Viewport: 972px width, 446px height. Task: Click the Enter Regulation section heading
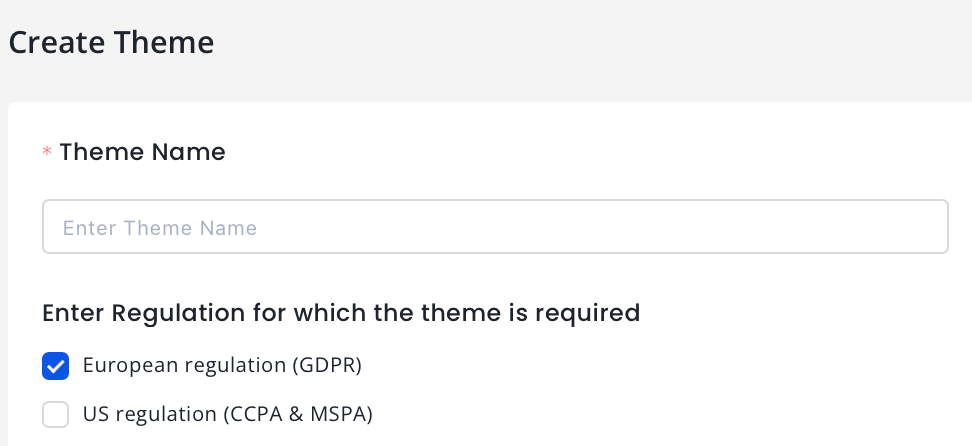(x=341, y=313)
